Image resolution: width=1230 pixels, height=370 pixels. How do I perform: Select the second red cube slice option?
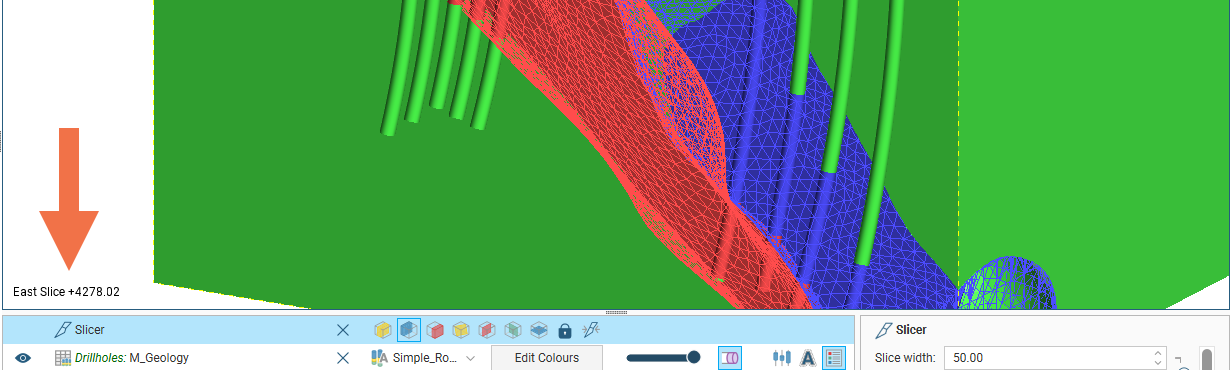pyautogui.click(x=486, y=330)
